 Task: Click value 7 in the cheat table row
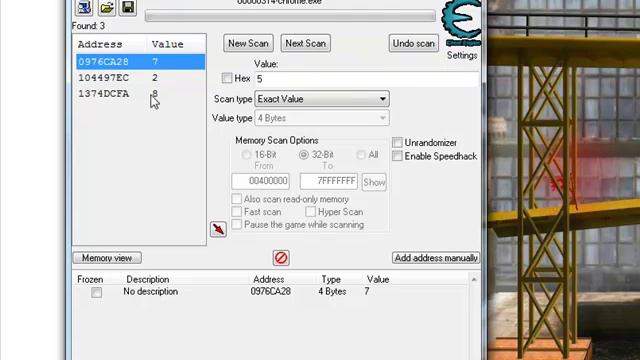click(367, 291)
